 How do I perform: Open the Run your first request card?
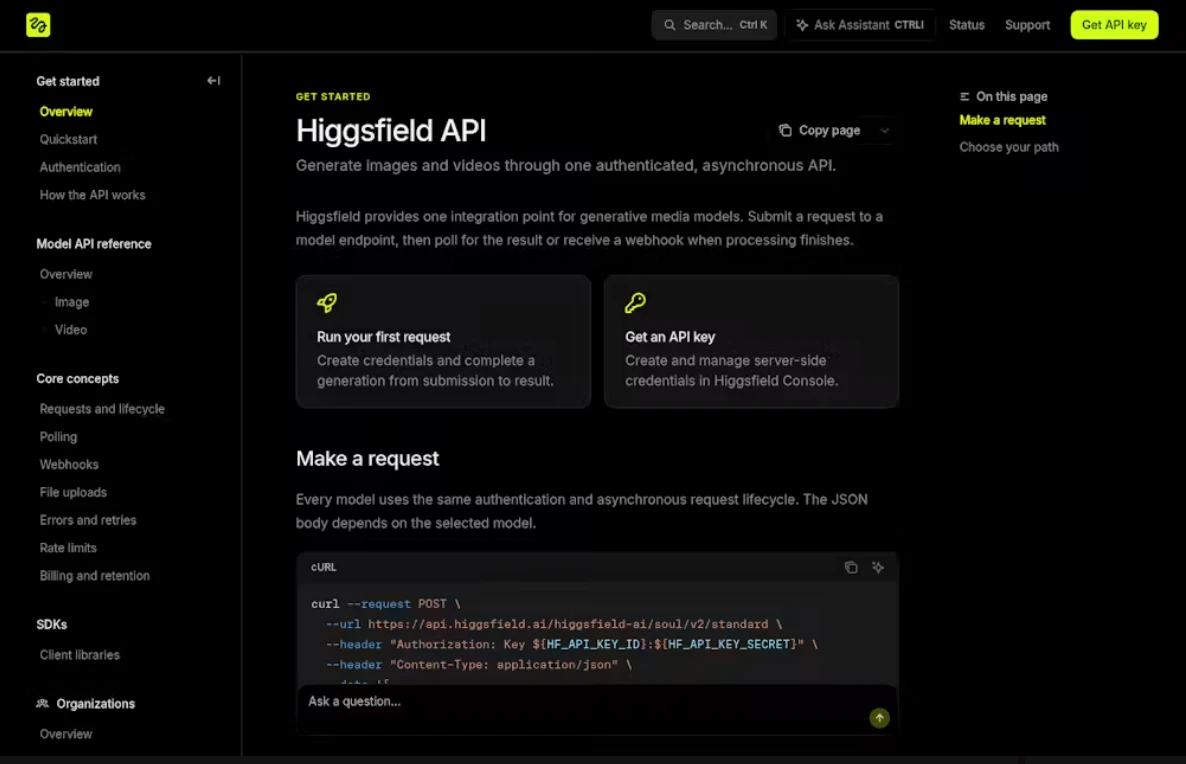[x=443, y=341]
